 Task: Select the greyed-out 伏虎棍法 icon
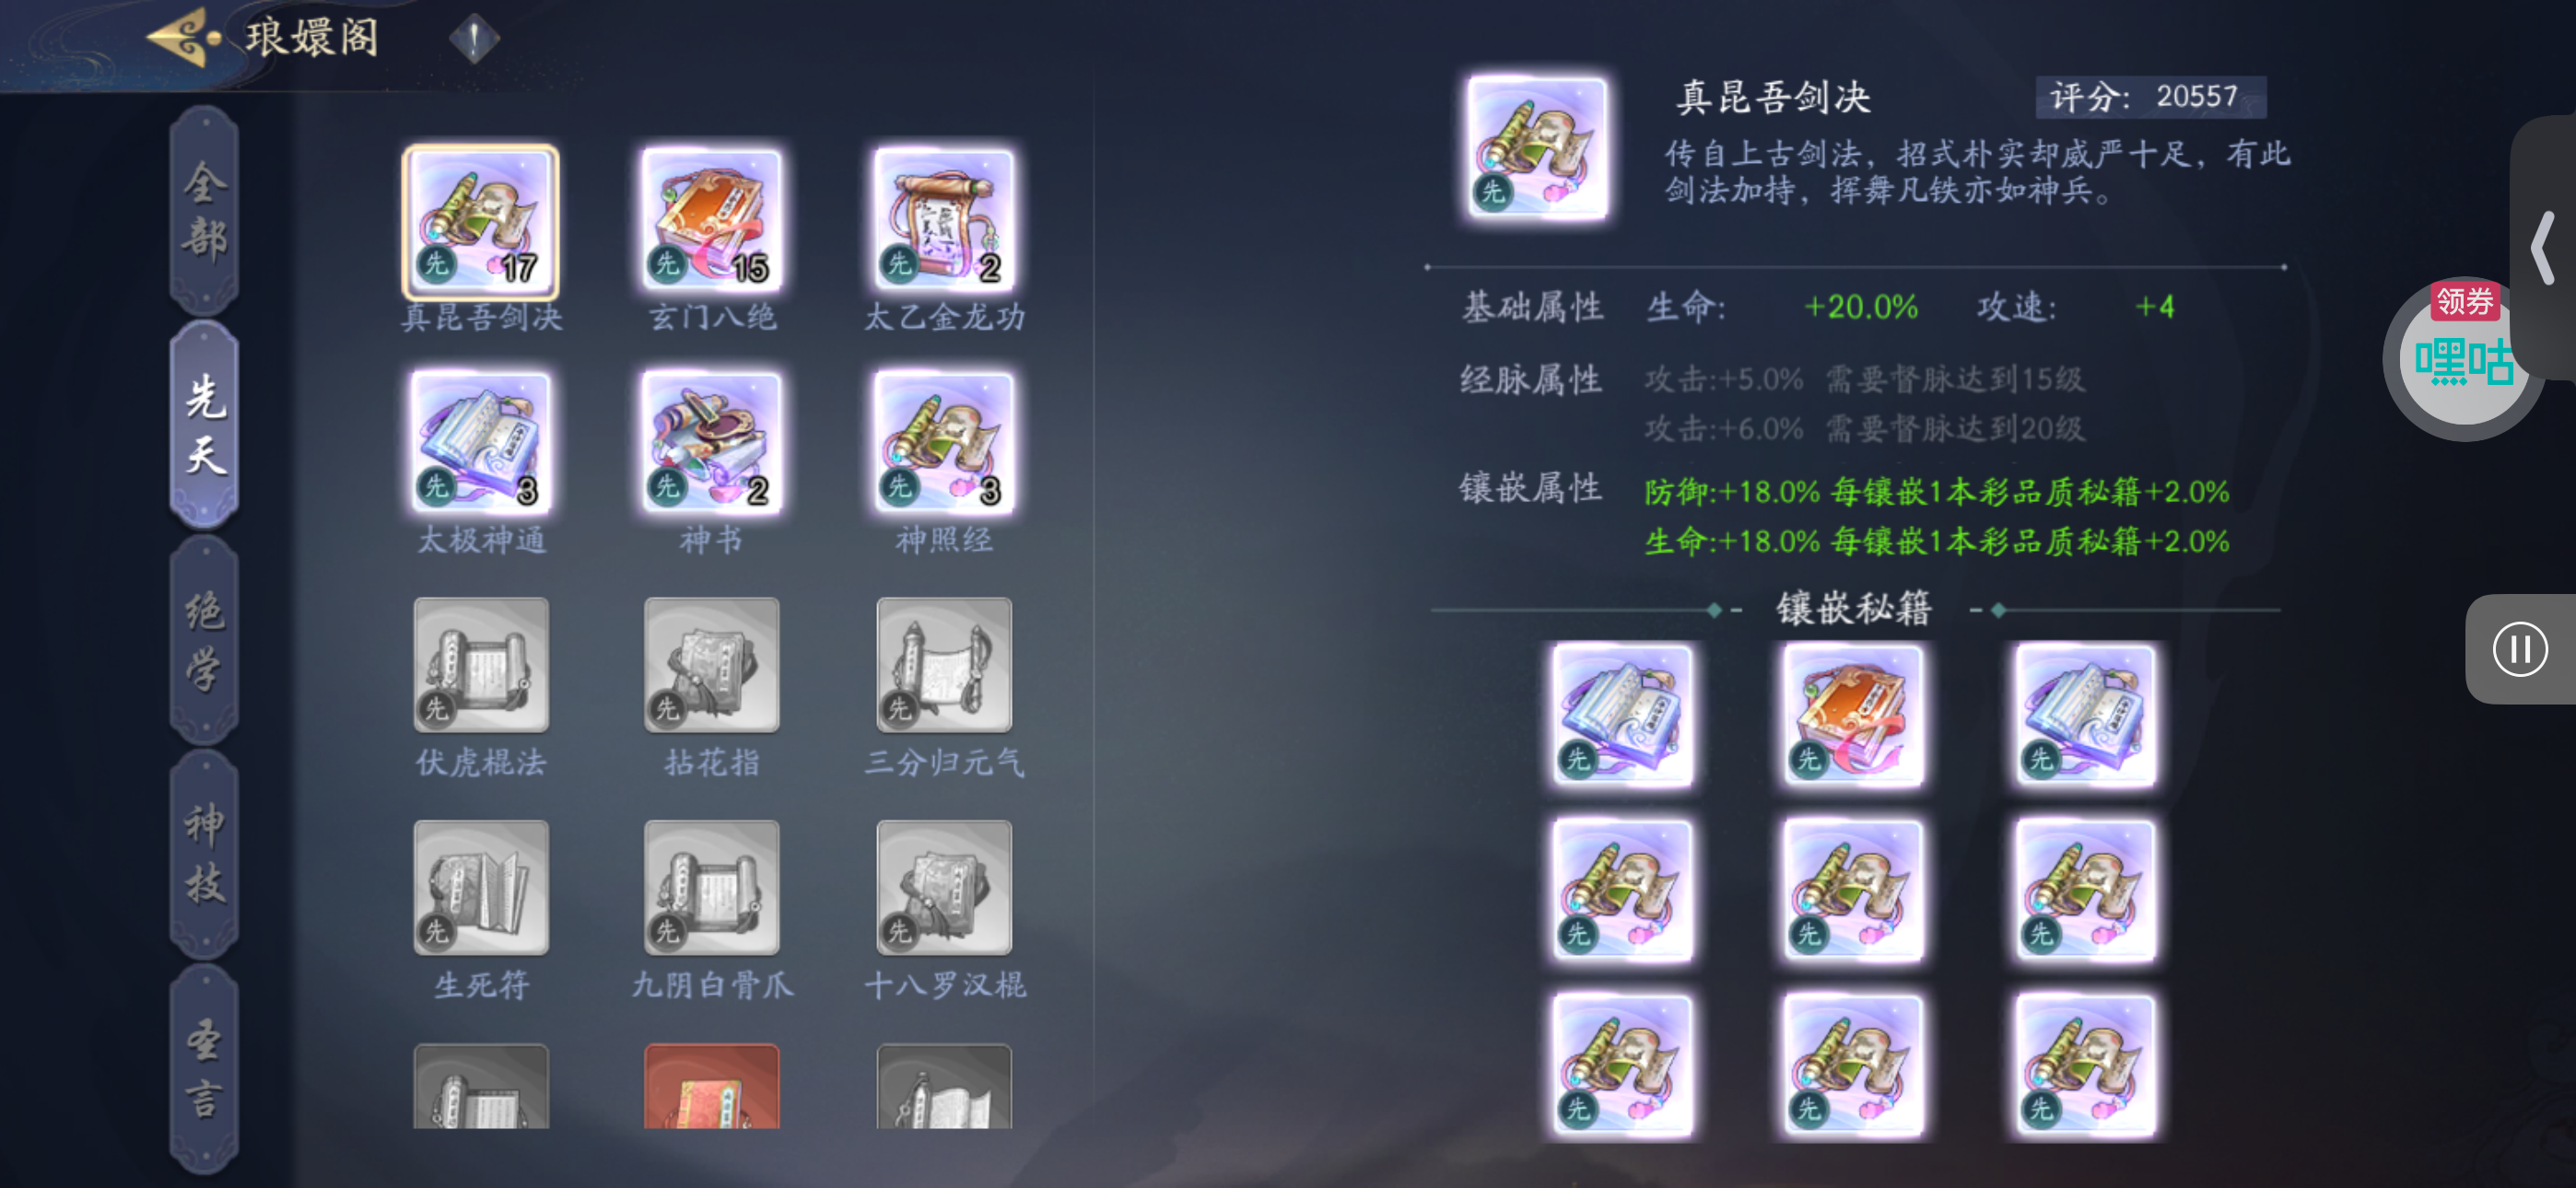coord(481,665)
